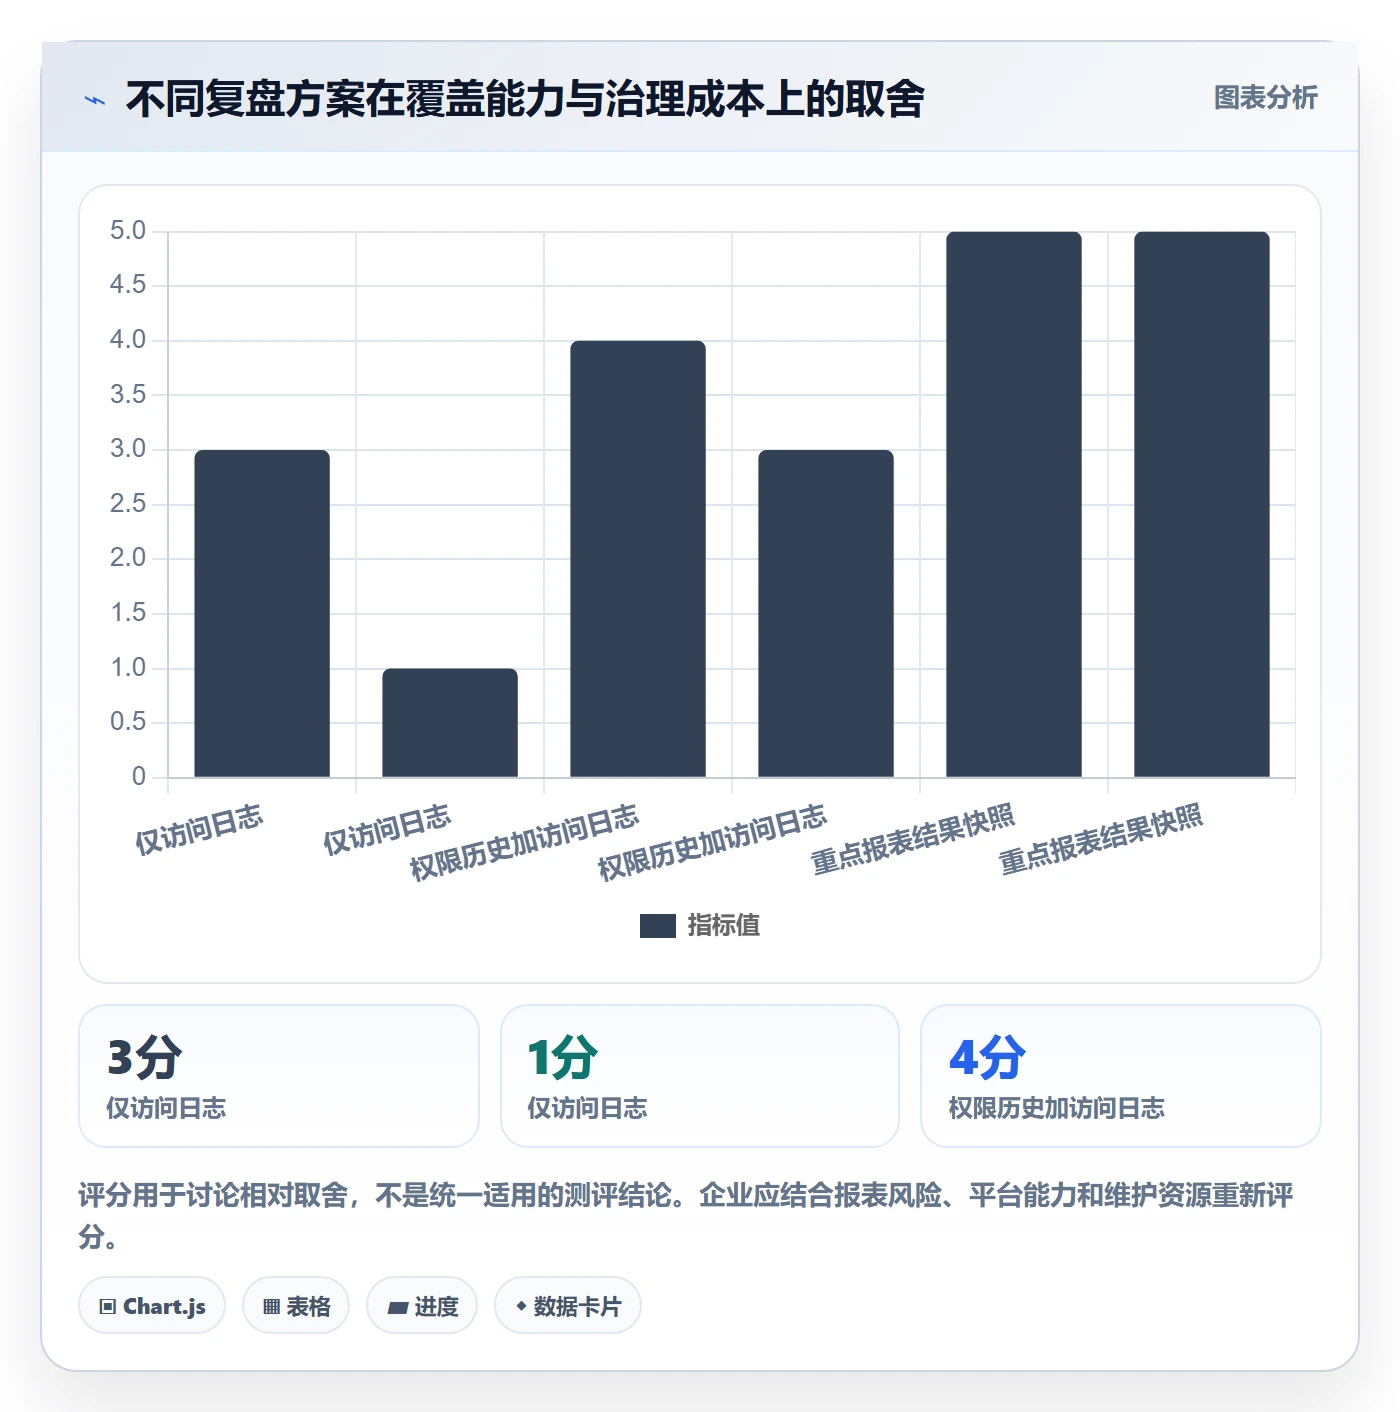Click the first 重点报表结果快照 bar
This screenshot has width=1400, height=1412.
1014,504
